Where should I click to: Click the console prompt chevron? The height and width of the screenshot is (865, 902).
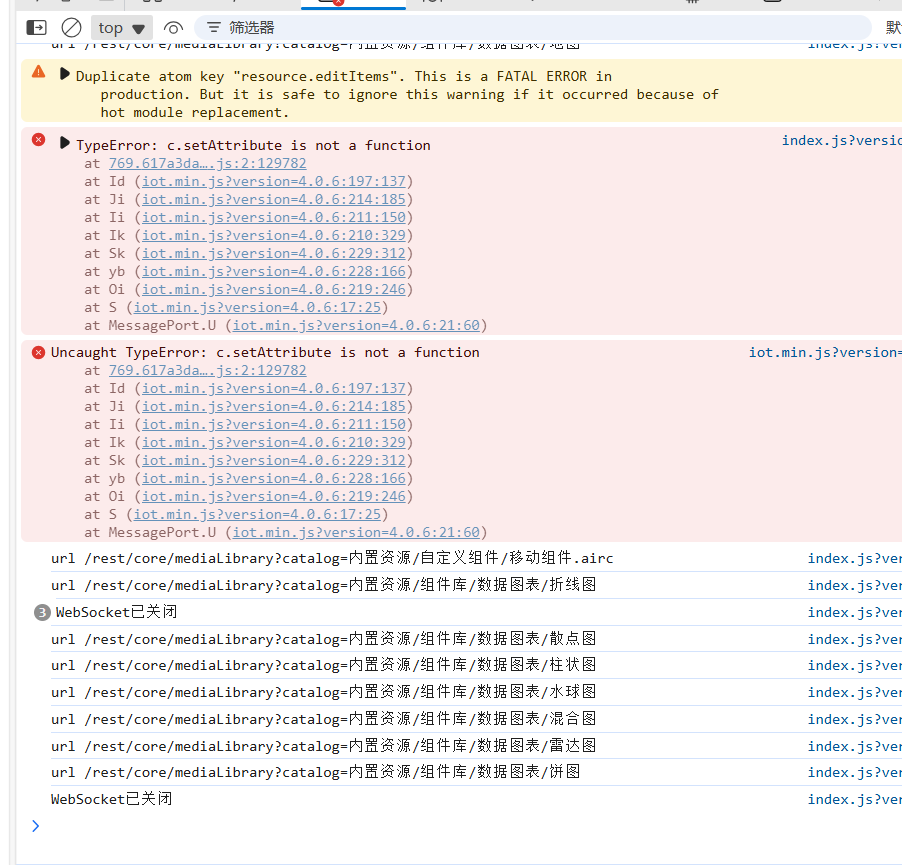(x=36, y=826)
